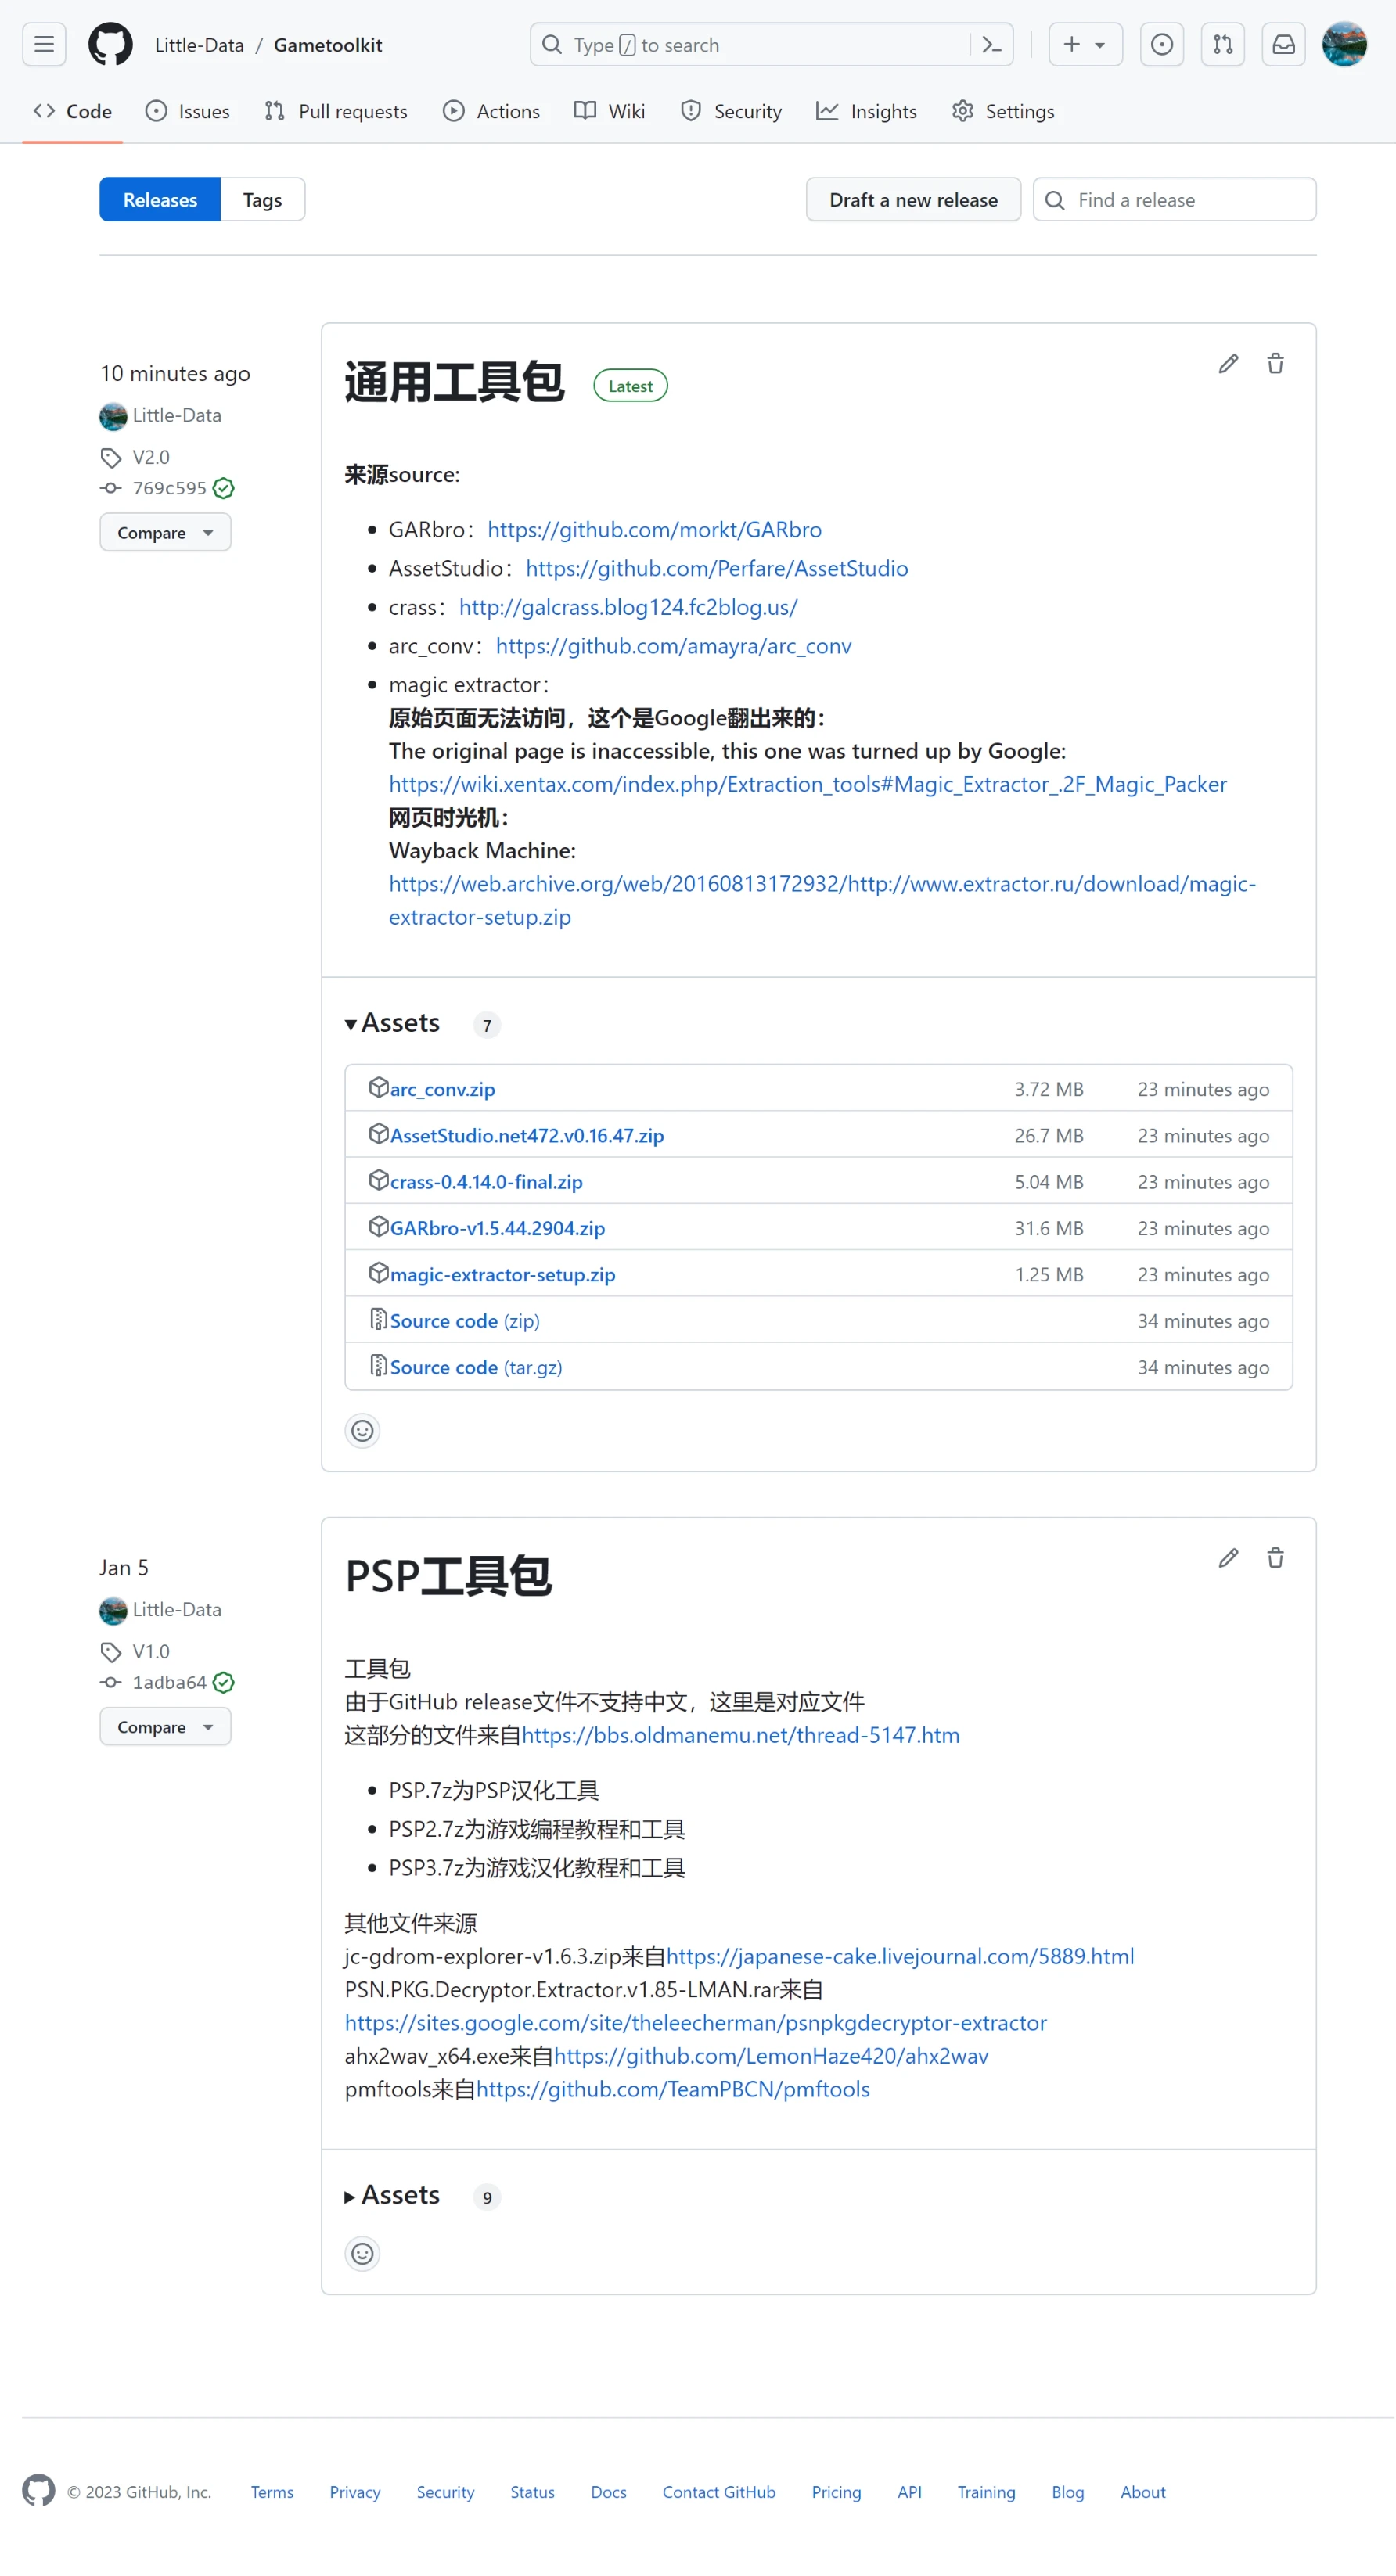Select the Tags toggle button
The image size is (1396, 2576).
pyautogui.click(x=262, y=200)
